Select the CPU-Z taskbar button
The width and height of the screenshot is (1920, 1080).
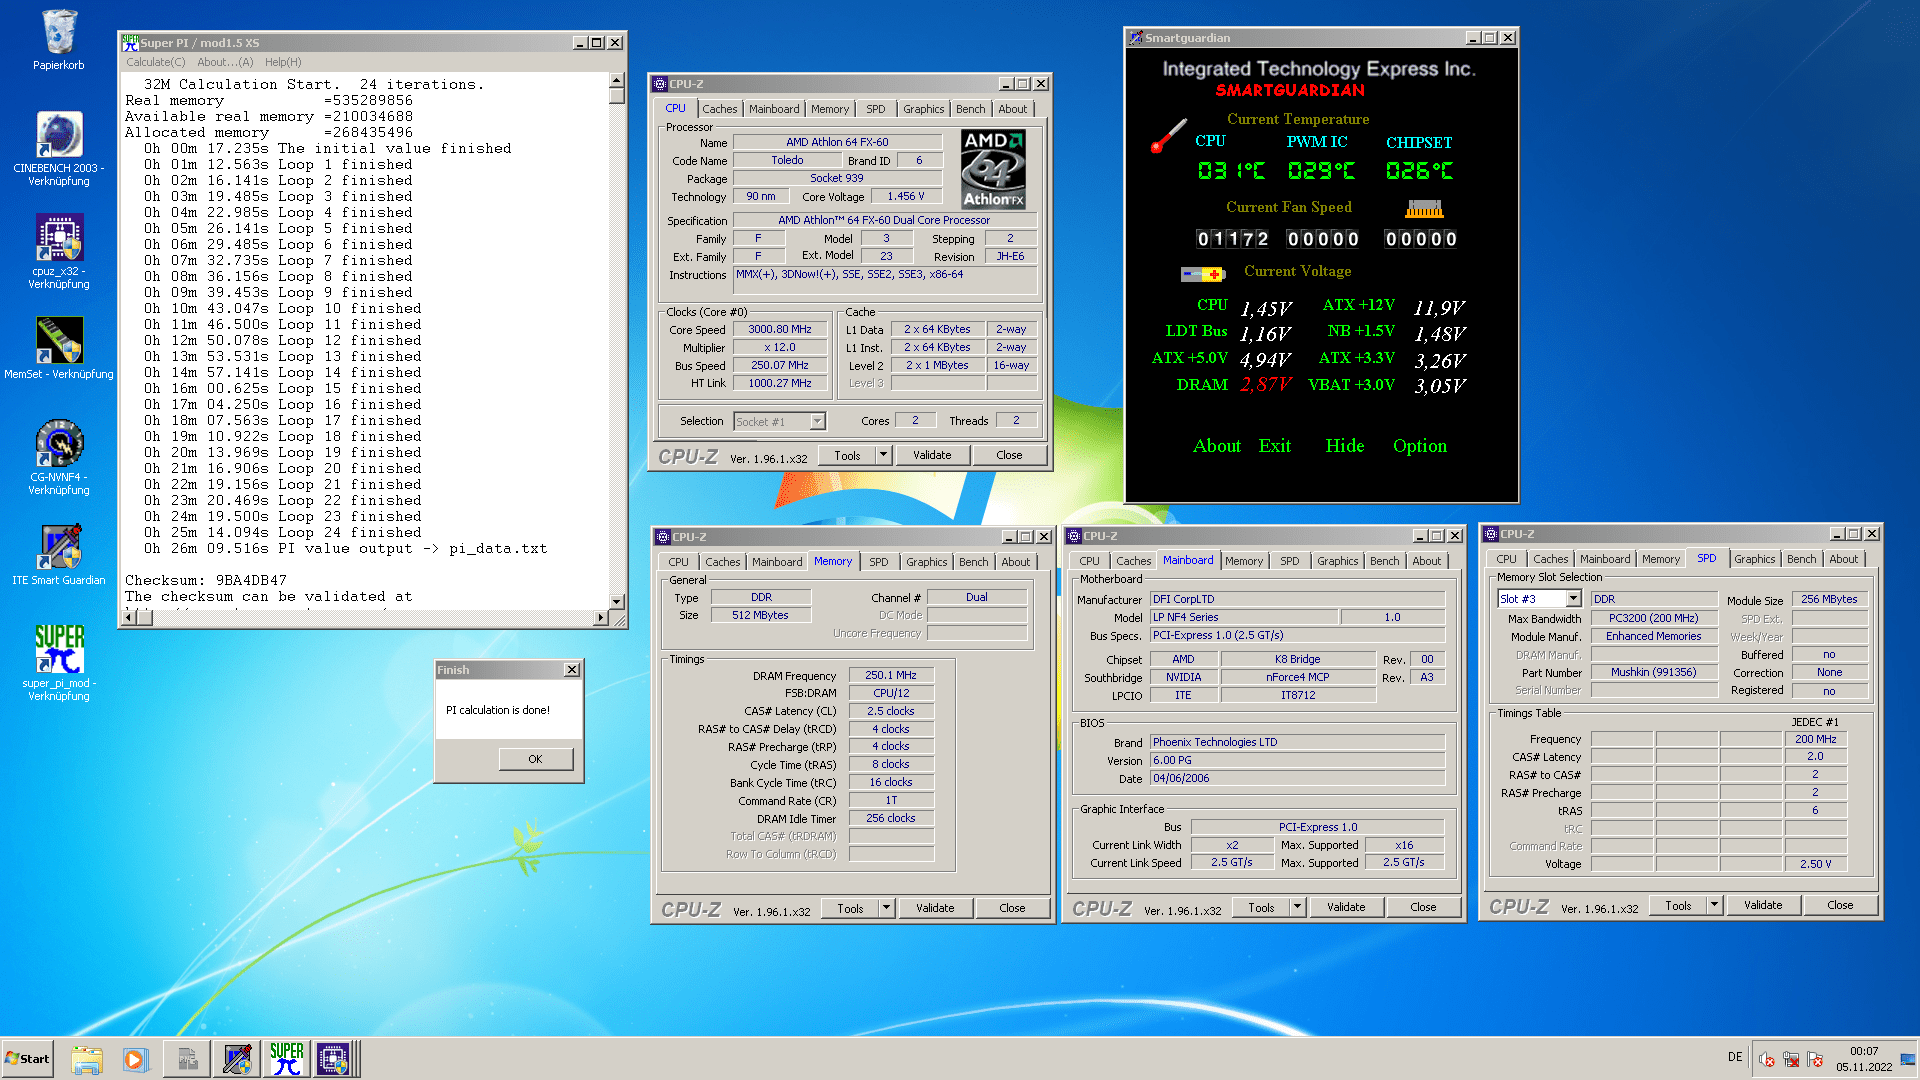click(334, 1059)
